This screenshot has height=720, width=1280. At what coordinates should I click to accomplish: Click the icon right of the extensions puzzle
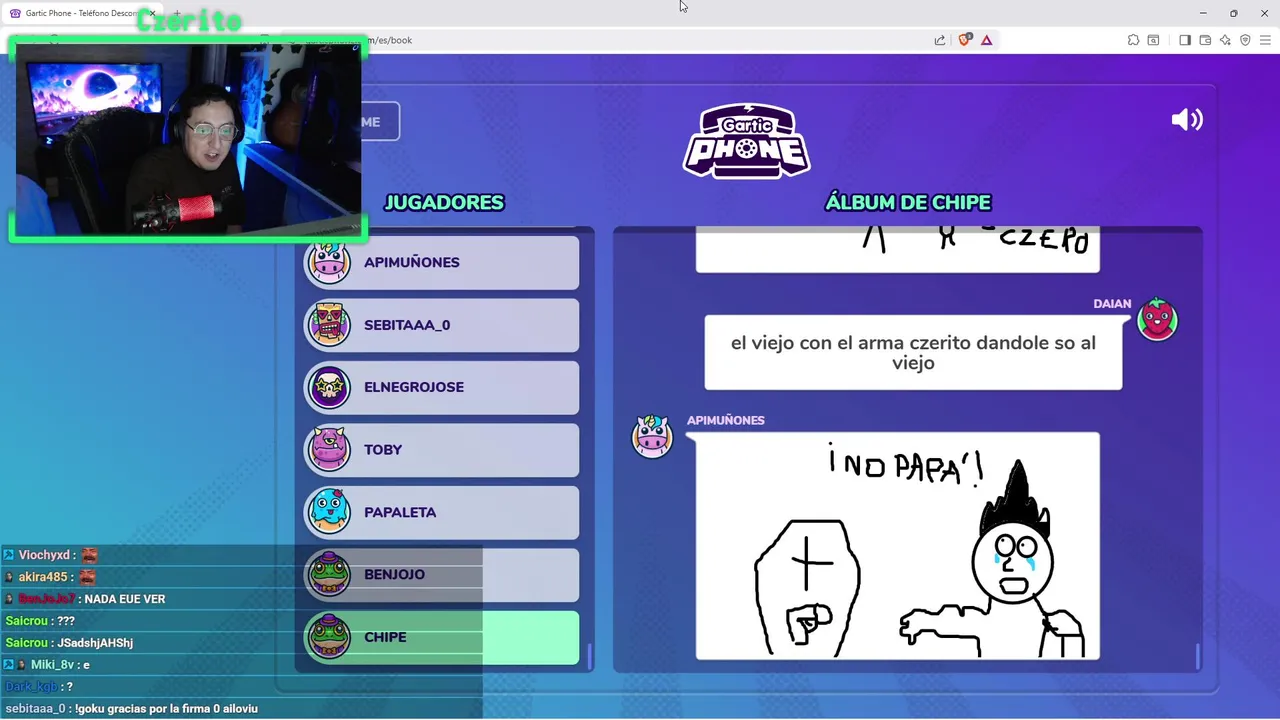coord(1153,40)
